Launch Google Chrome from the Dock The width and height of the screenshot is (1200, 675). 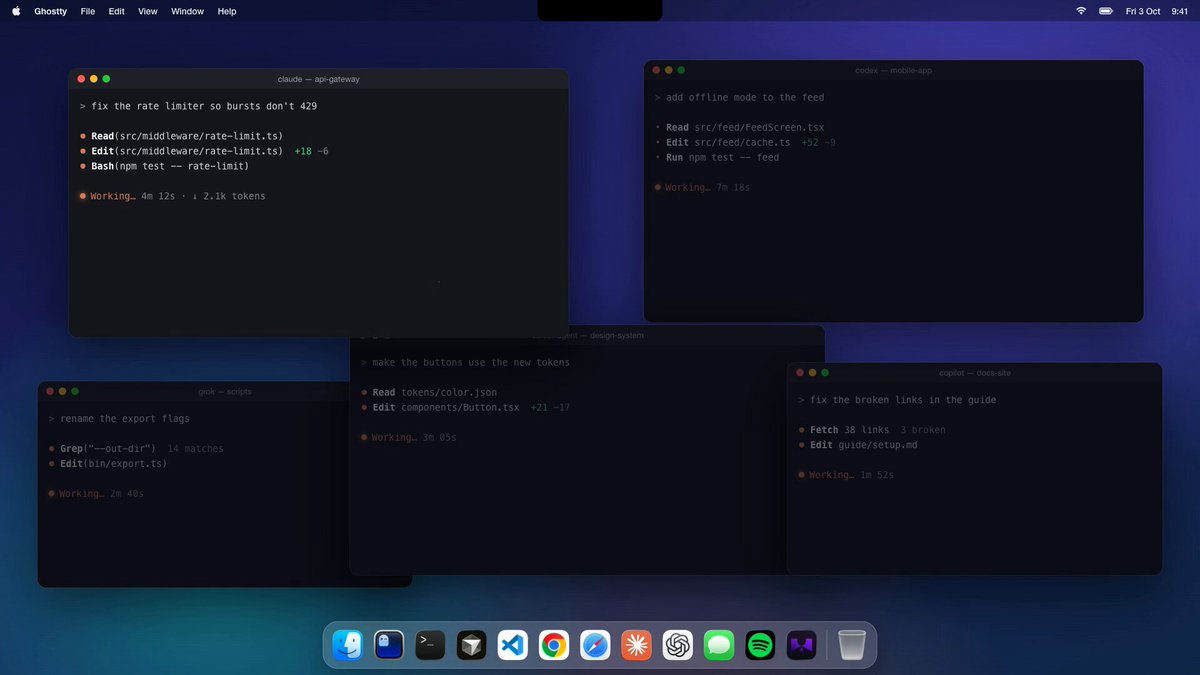pyautogui.click(x=554, y=645)
